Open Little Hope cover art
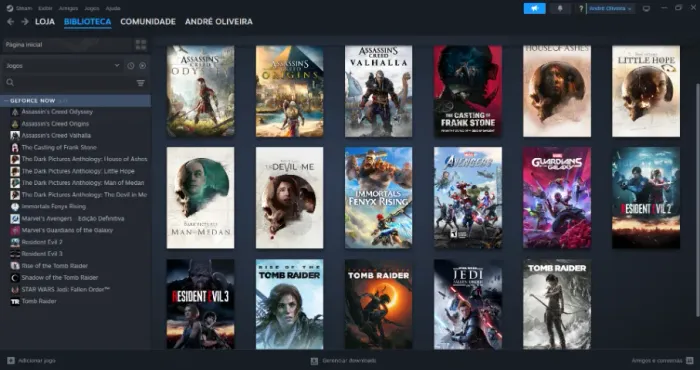The image size is (700, 370). point(646,91)
